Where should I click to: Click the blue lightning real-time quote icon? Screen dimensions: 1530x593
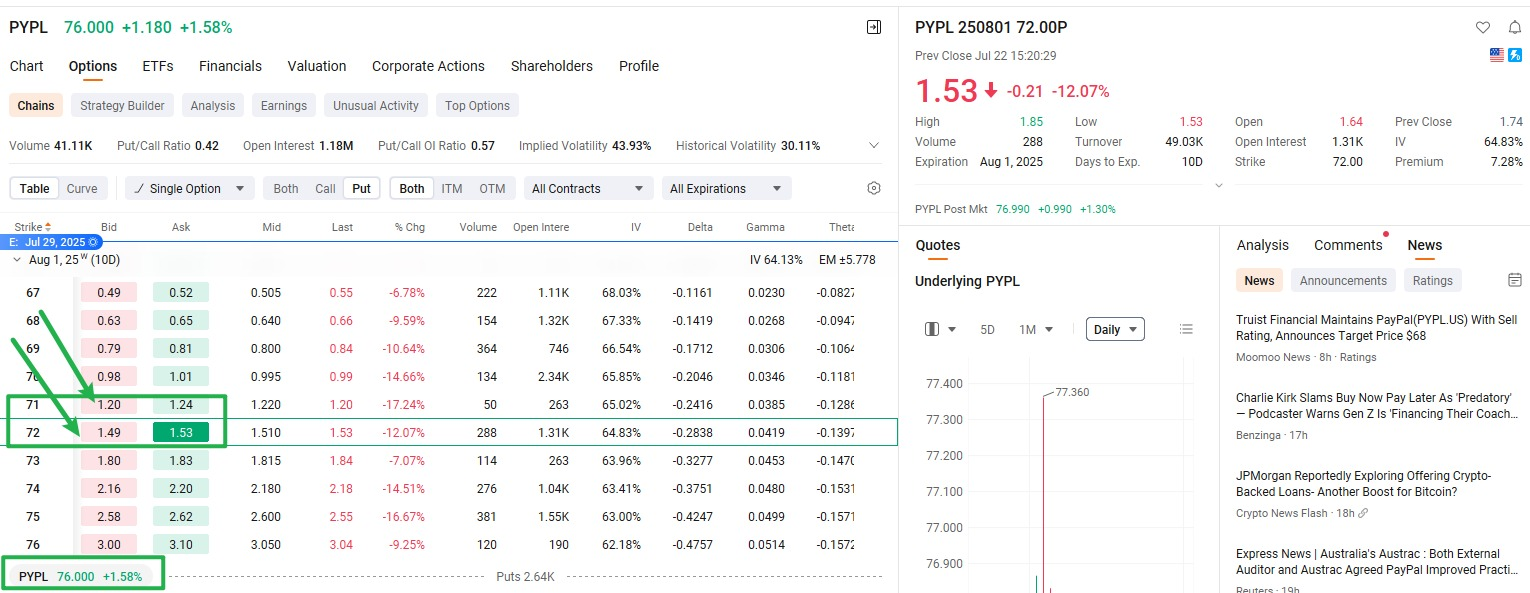point(1514,55)
